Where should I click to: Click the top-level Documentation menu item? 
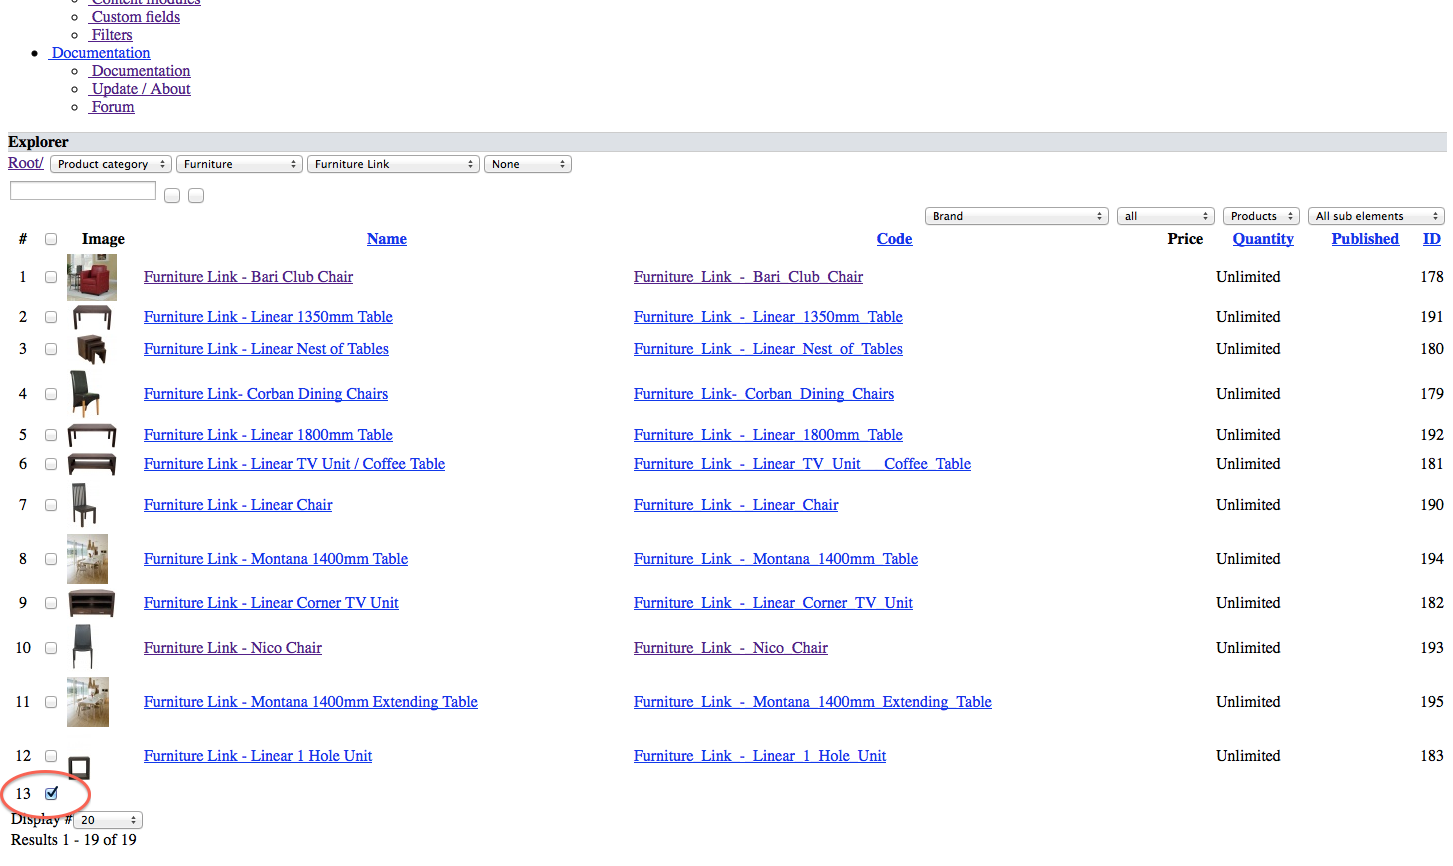100,53
